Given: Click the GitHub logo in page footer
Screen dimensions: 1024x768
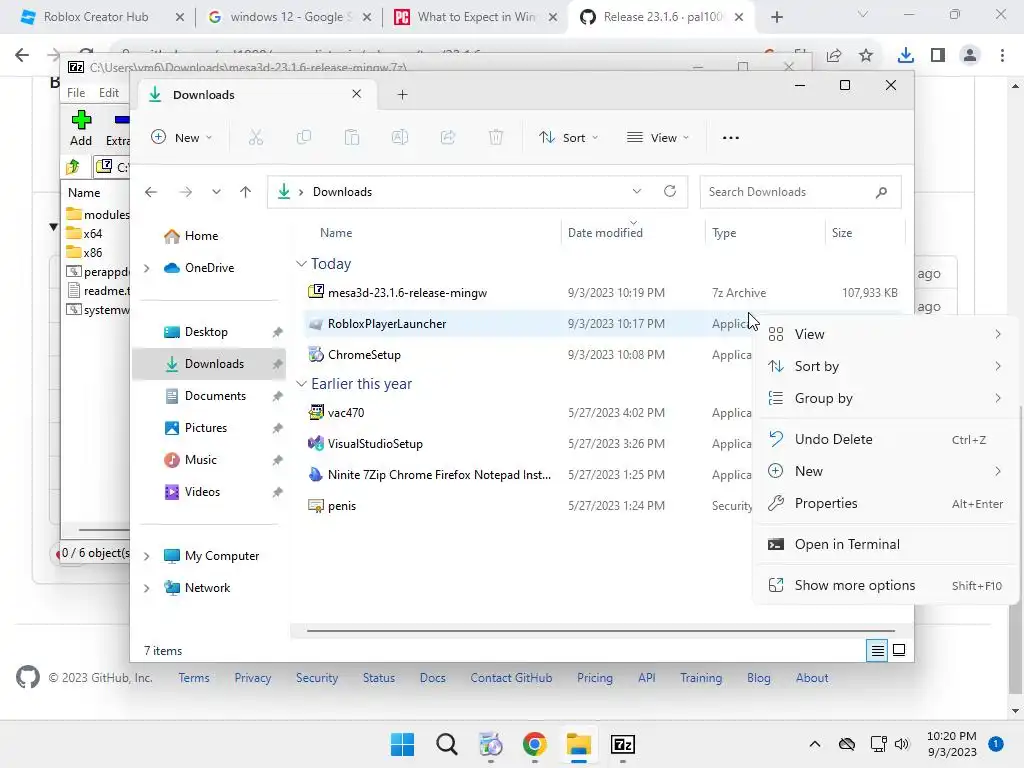Looking at the screenshot, I should [x=27, y=678].
